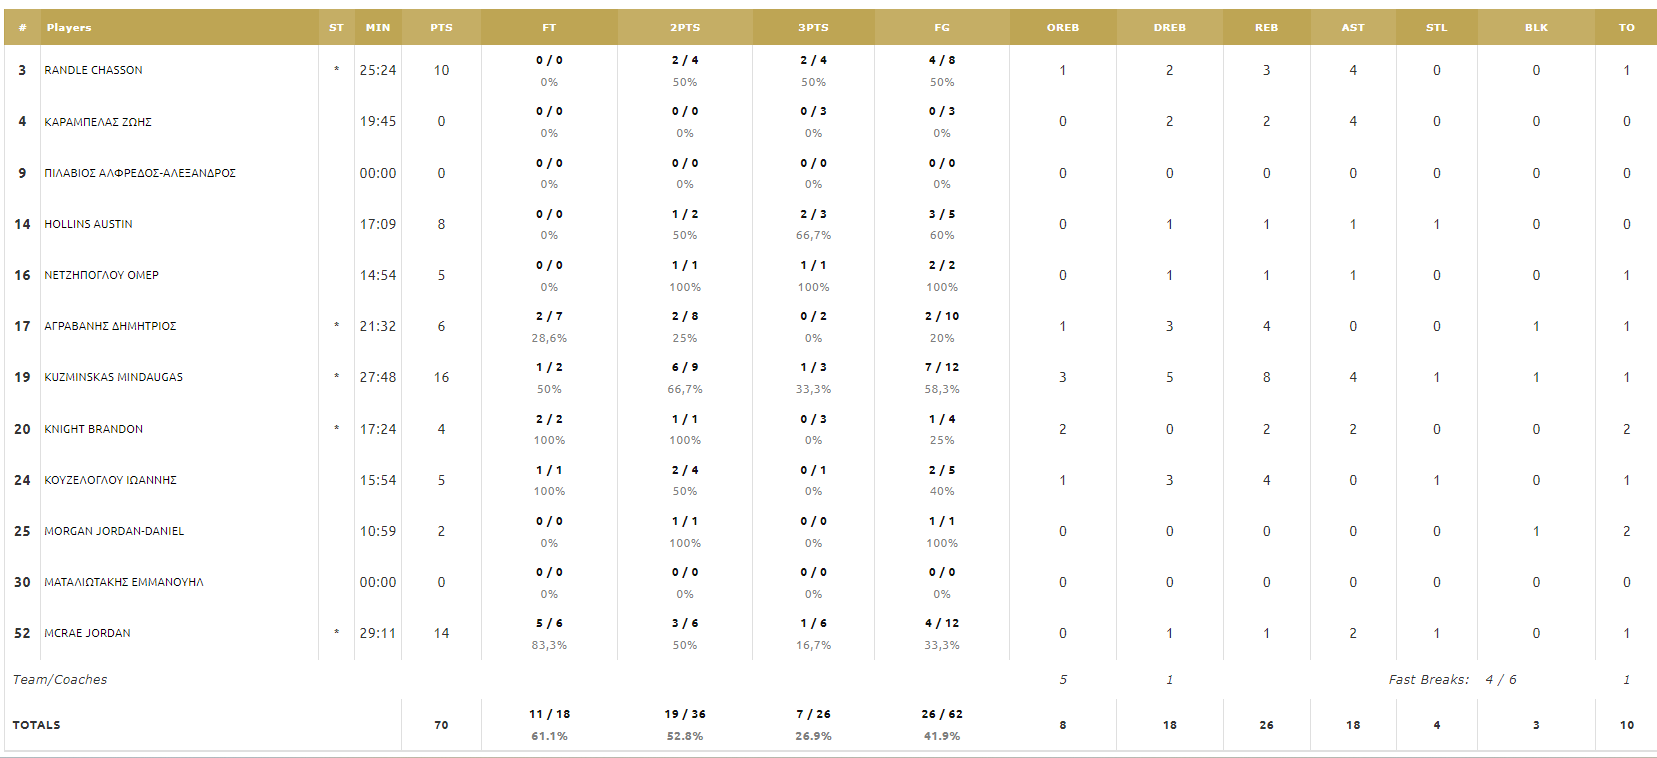Select the FG column header
The height and width of the screenshot is (758, 1657).
point(942,27)
